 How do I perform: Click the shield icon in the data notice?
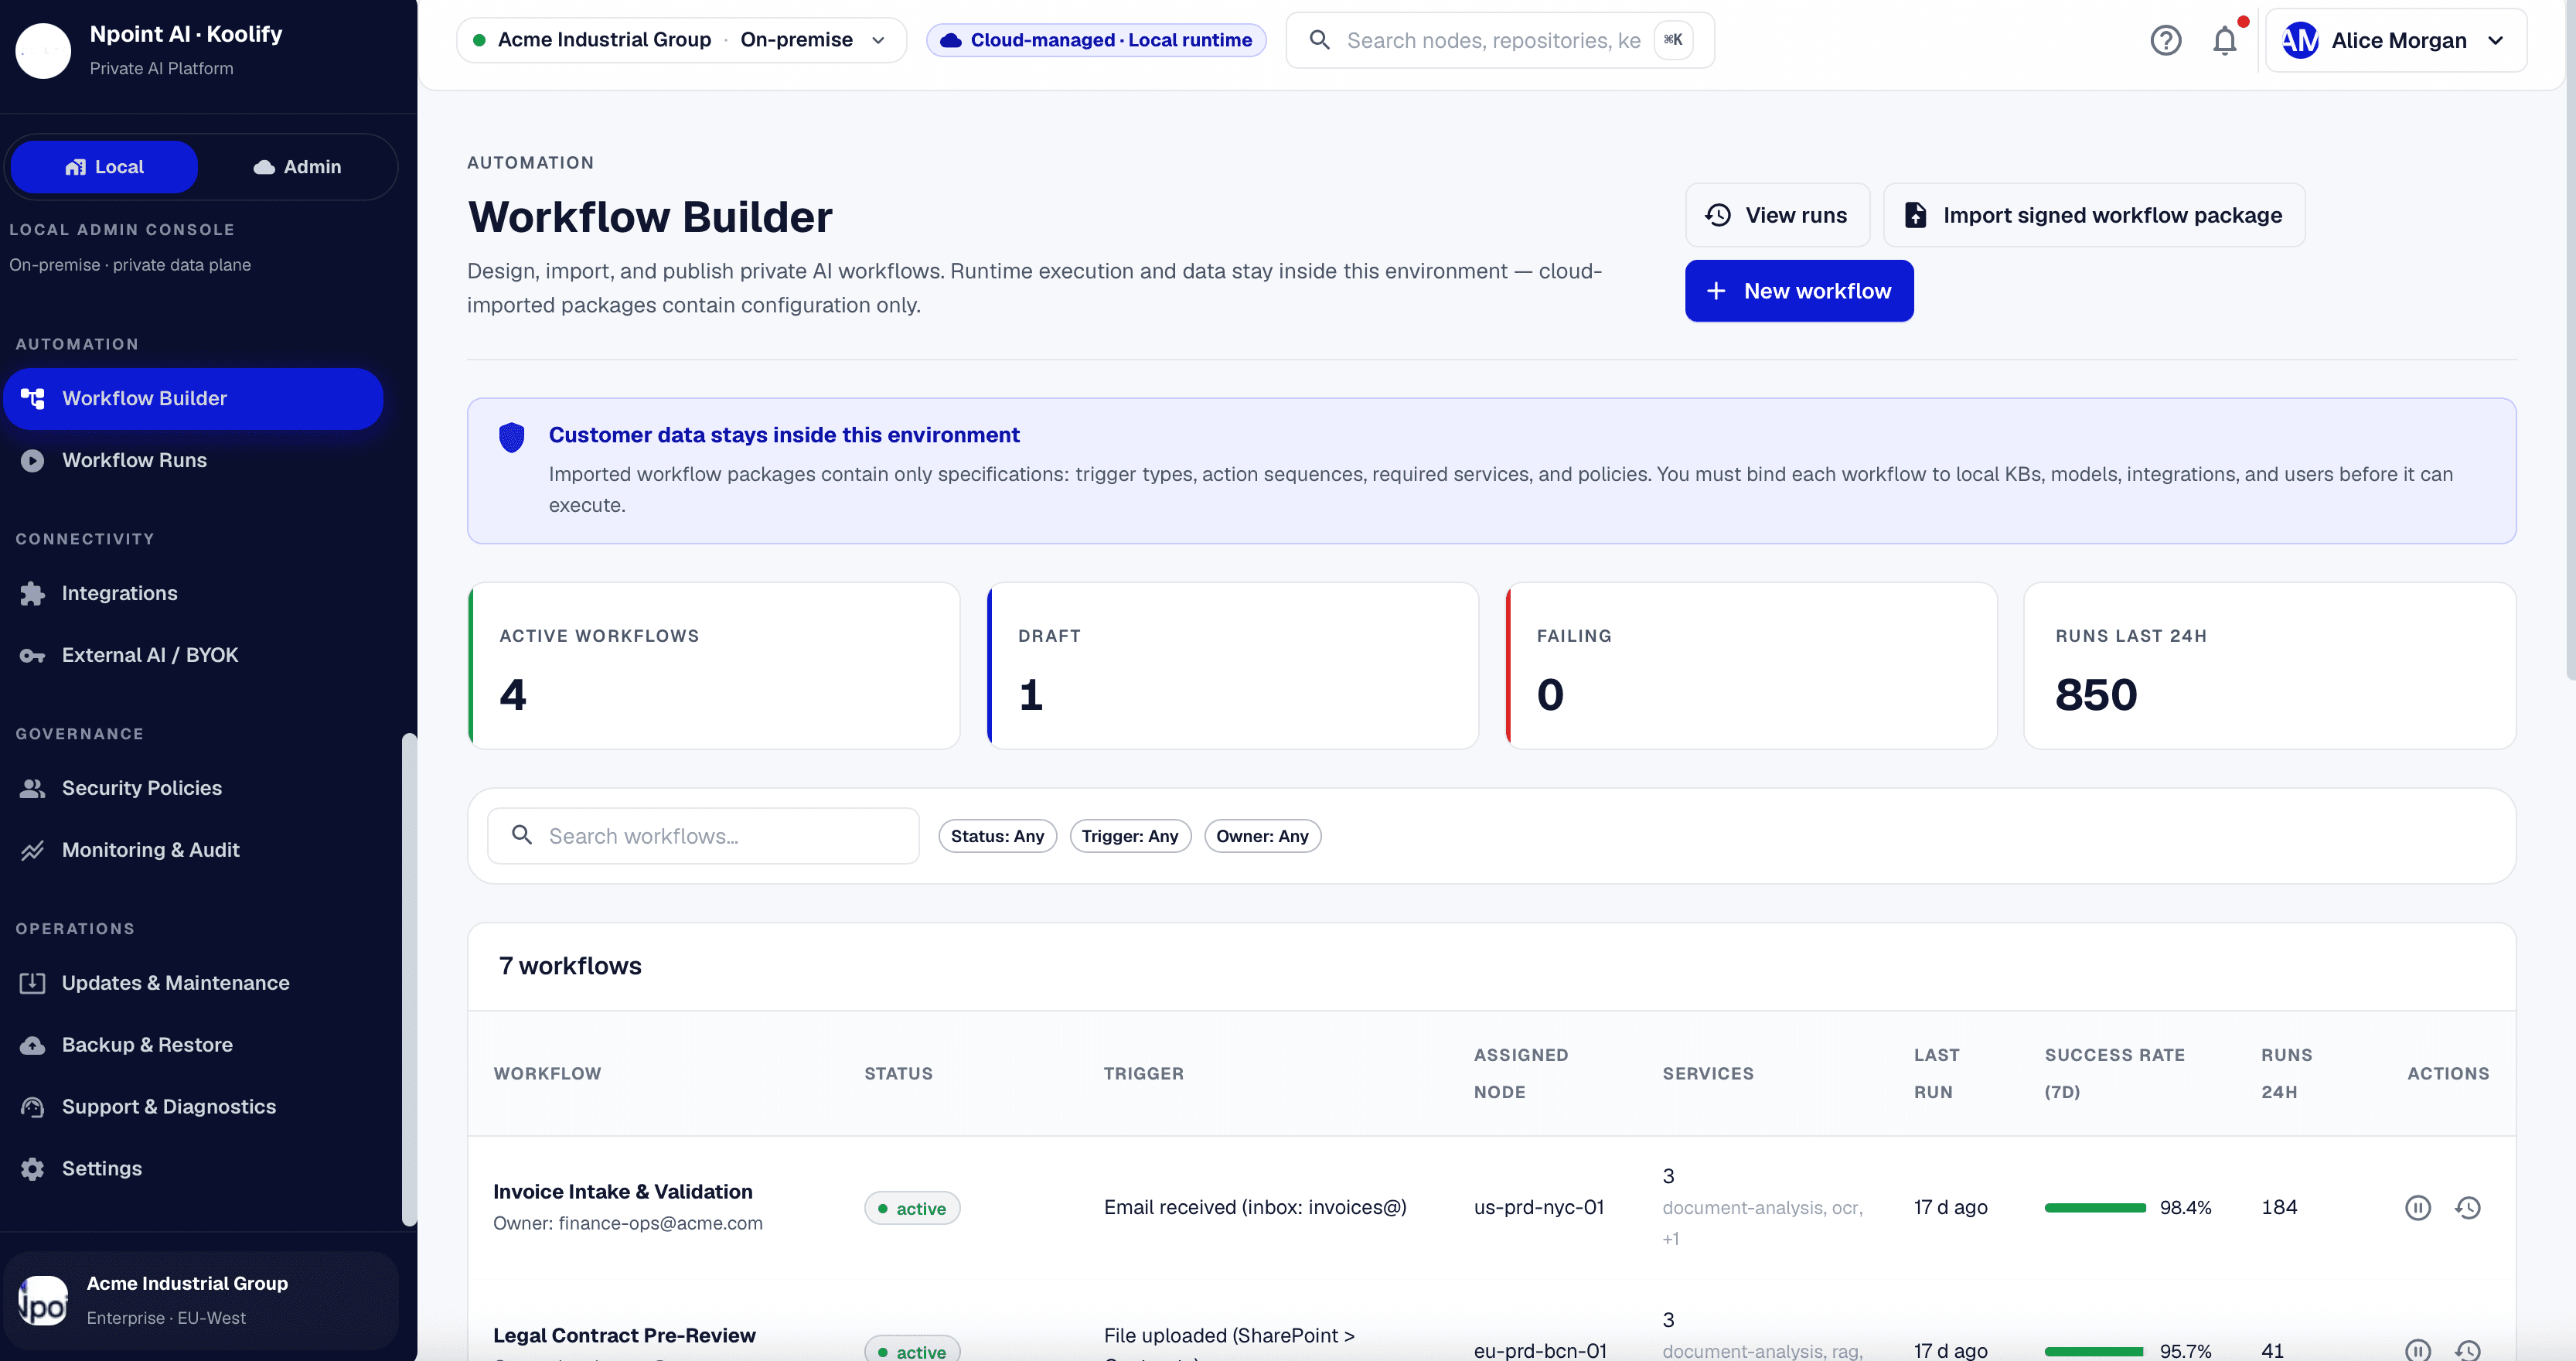[512, 437]
